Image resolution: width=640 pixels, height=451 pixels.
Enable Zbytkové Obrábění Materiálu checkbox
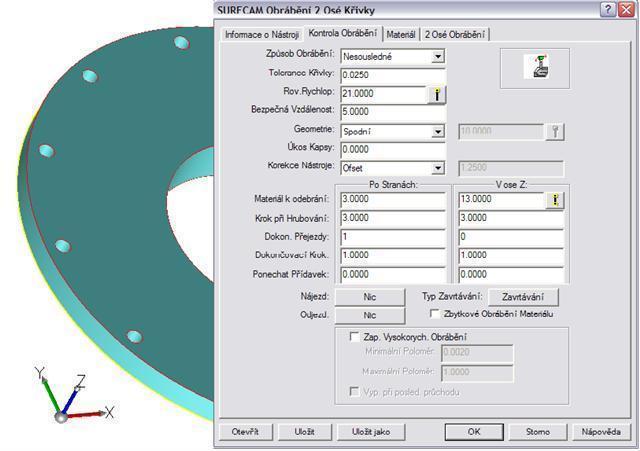coord(435,313)
